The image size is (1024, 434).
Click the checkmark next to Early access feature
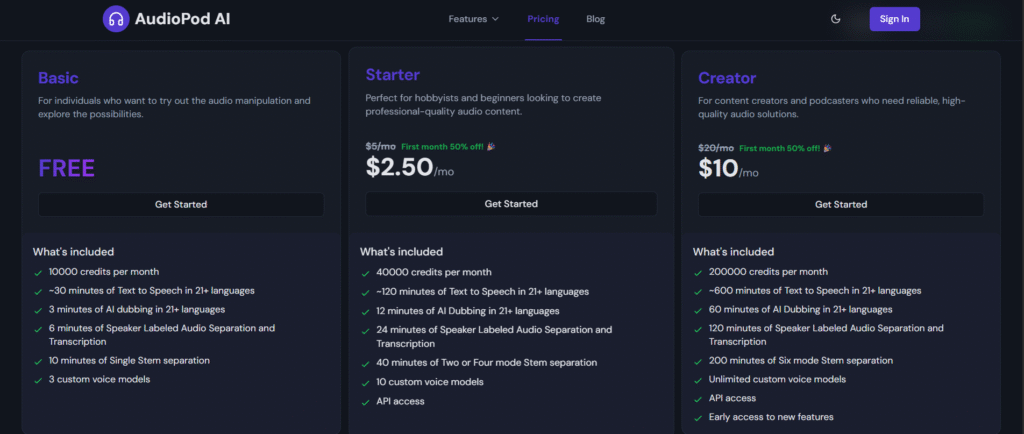coord(698,417)
